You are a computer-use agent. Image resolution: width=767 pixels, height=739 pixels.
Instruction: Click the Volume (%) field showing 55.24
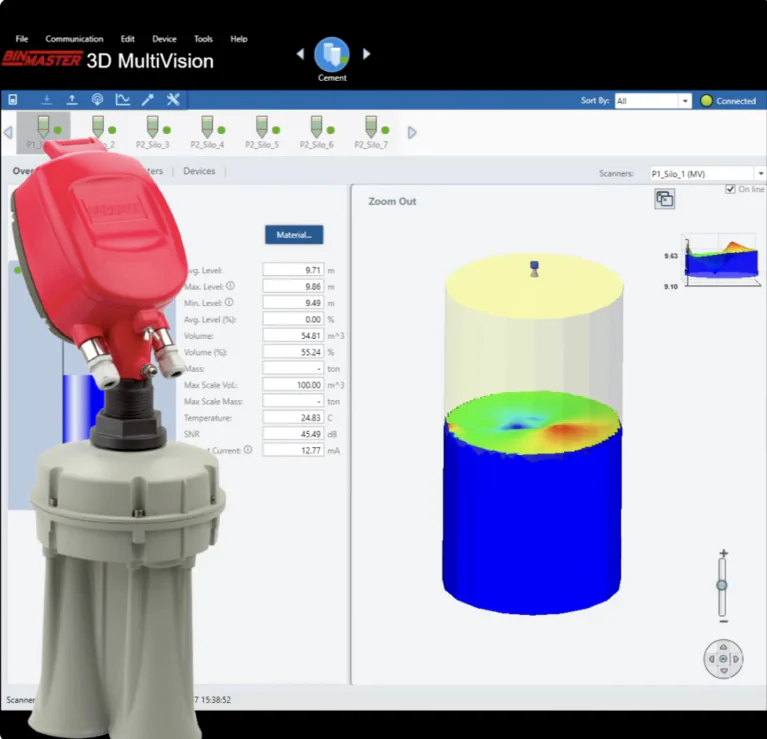pyautogui.click(x=293, y=352)
